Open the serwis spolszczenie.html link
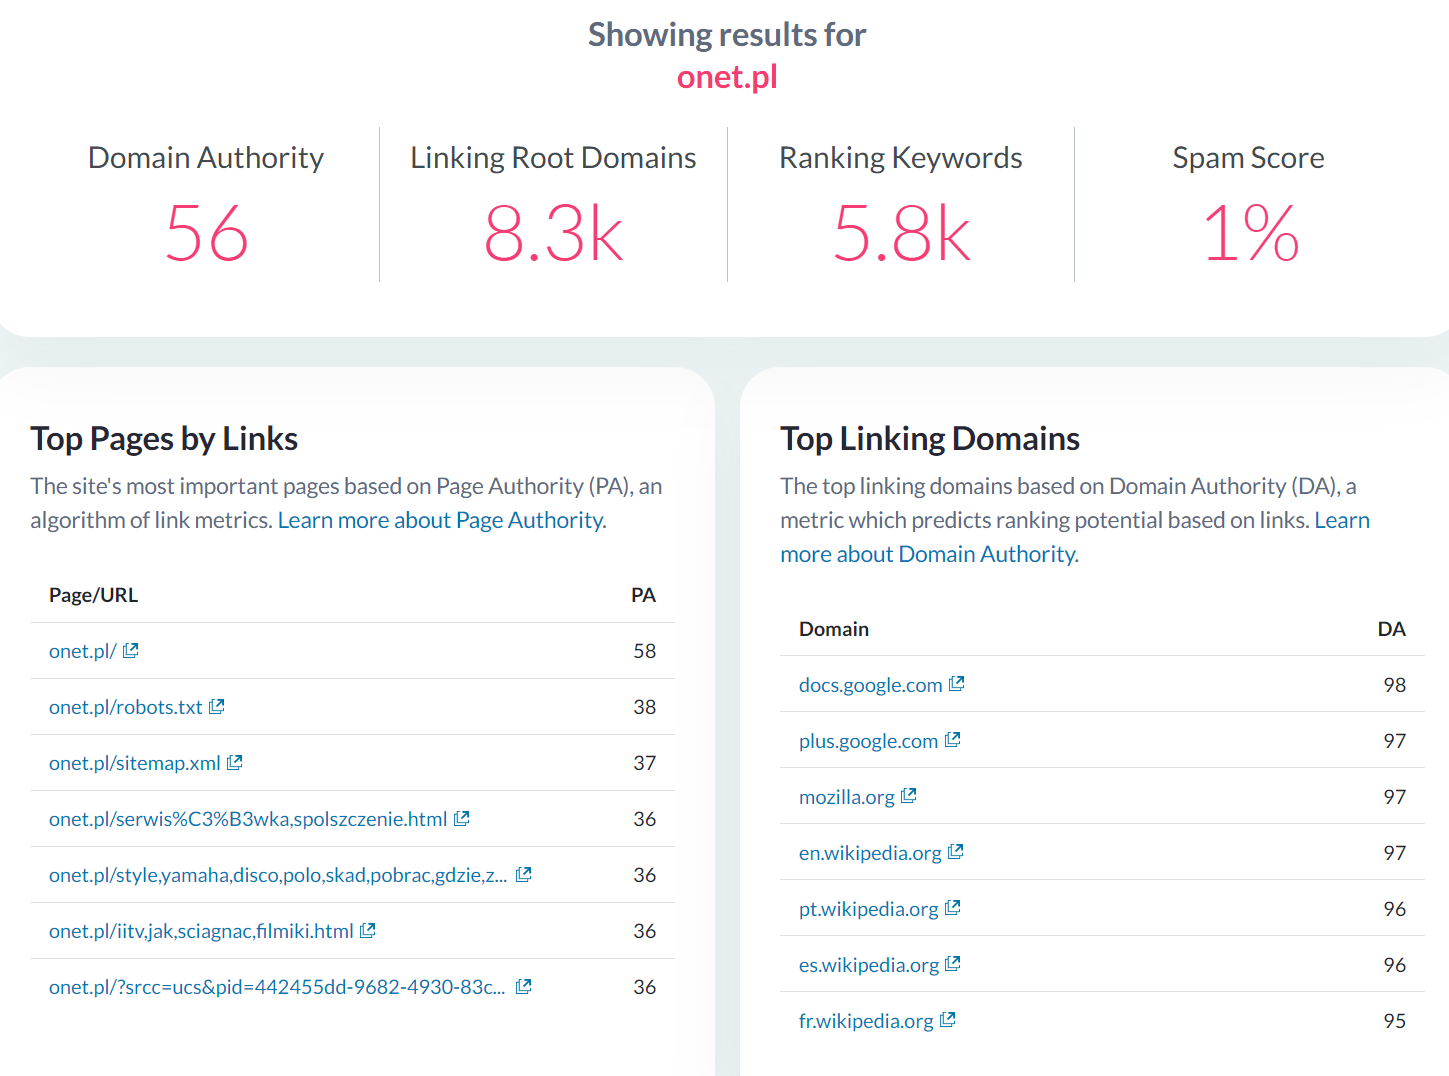 click(x=248, y=819)
